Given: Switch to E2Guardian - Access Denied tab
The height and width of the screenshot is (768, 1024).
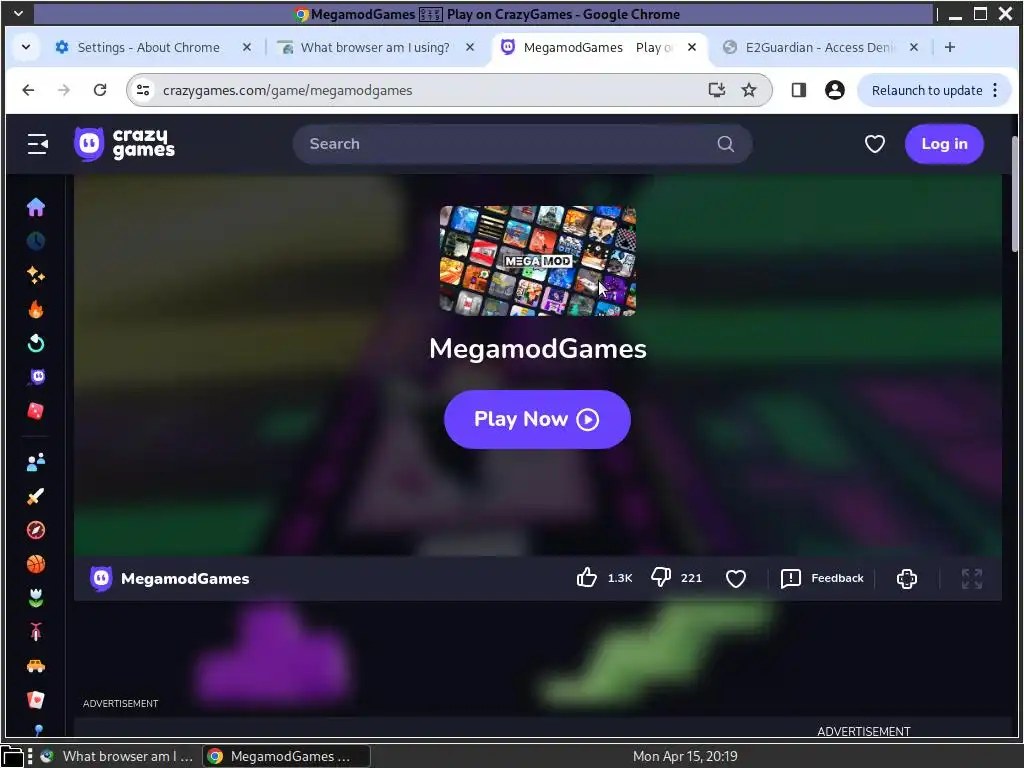Looking at the screenshot, I should click(x=820, y=48).
